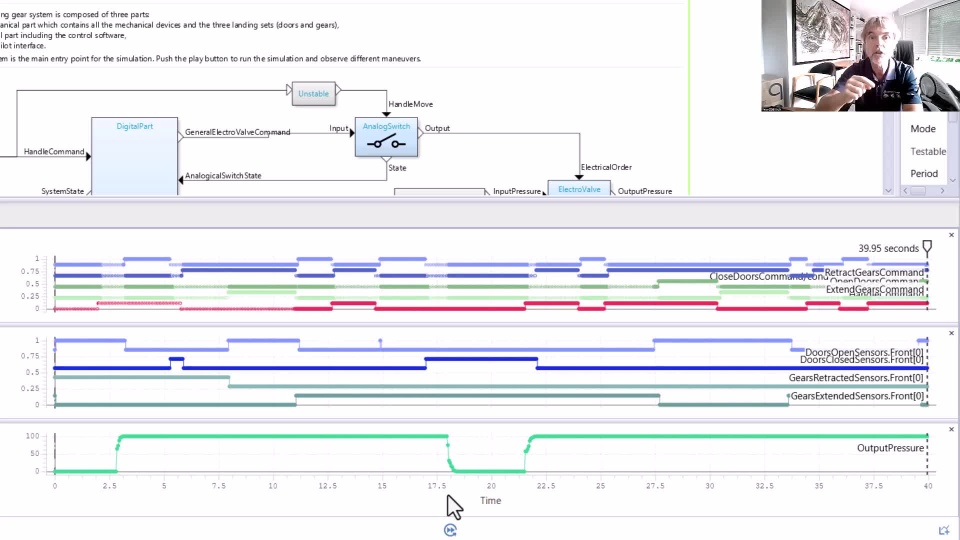Click the output port arrow of the Unstable block
Screen dimensions: 960x540
pos(339,89)
